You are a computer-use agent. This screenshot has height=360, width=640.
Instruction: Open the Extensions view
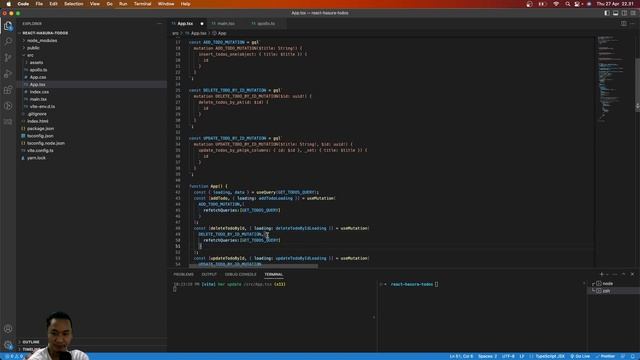point(8,90)
